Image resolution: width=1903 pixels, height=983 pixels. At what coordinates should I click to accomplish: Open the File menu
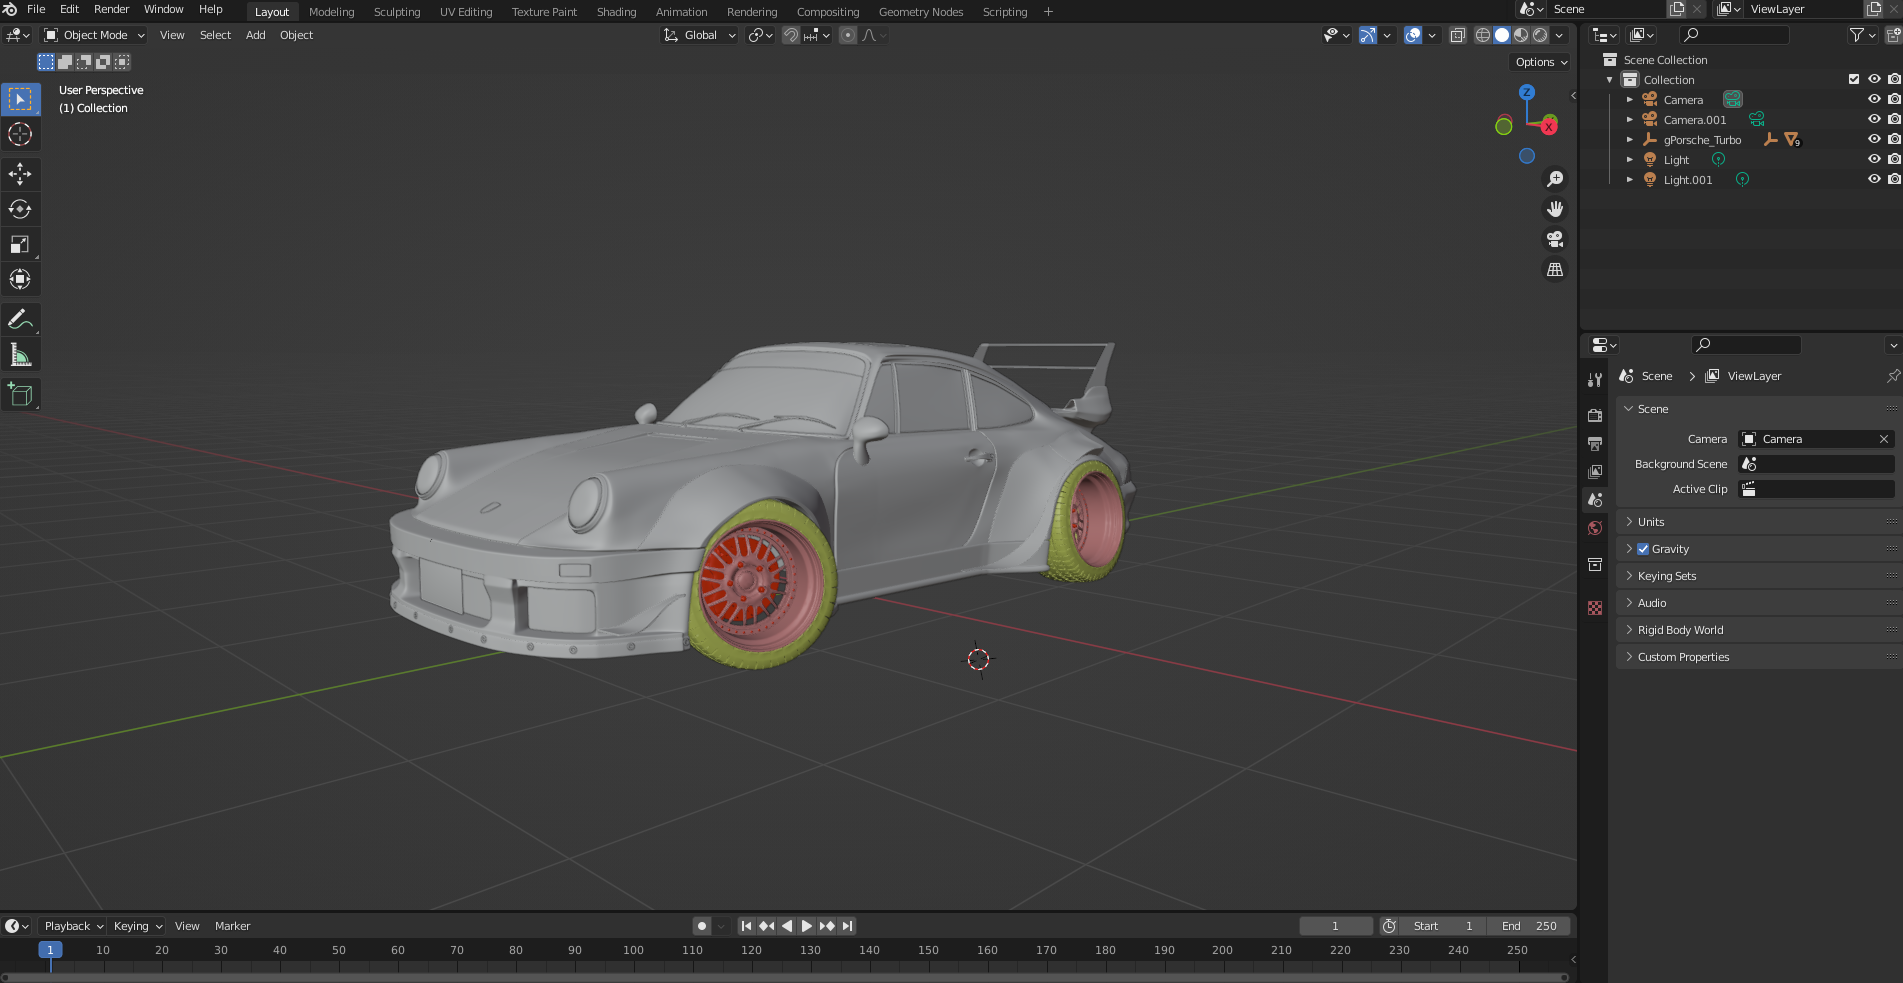coord(36,9)
